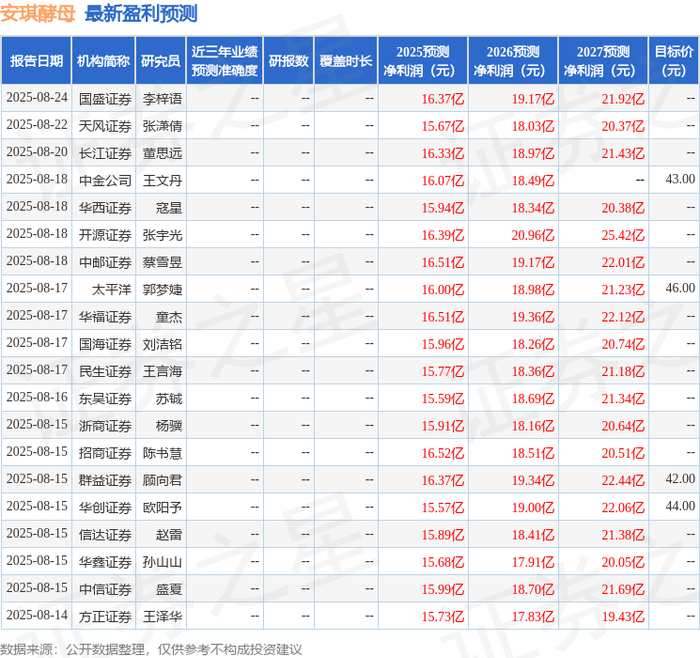Select the 开源证券 institution cell
Viewport: 700px width, 658px height.
coord(105,235)
